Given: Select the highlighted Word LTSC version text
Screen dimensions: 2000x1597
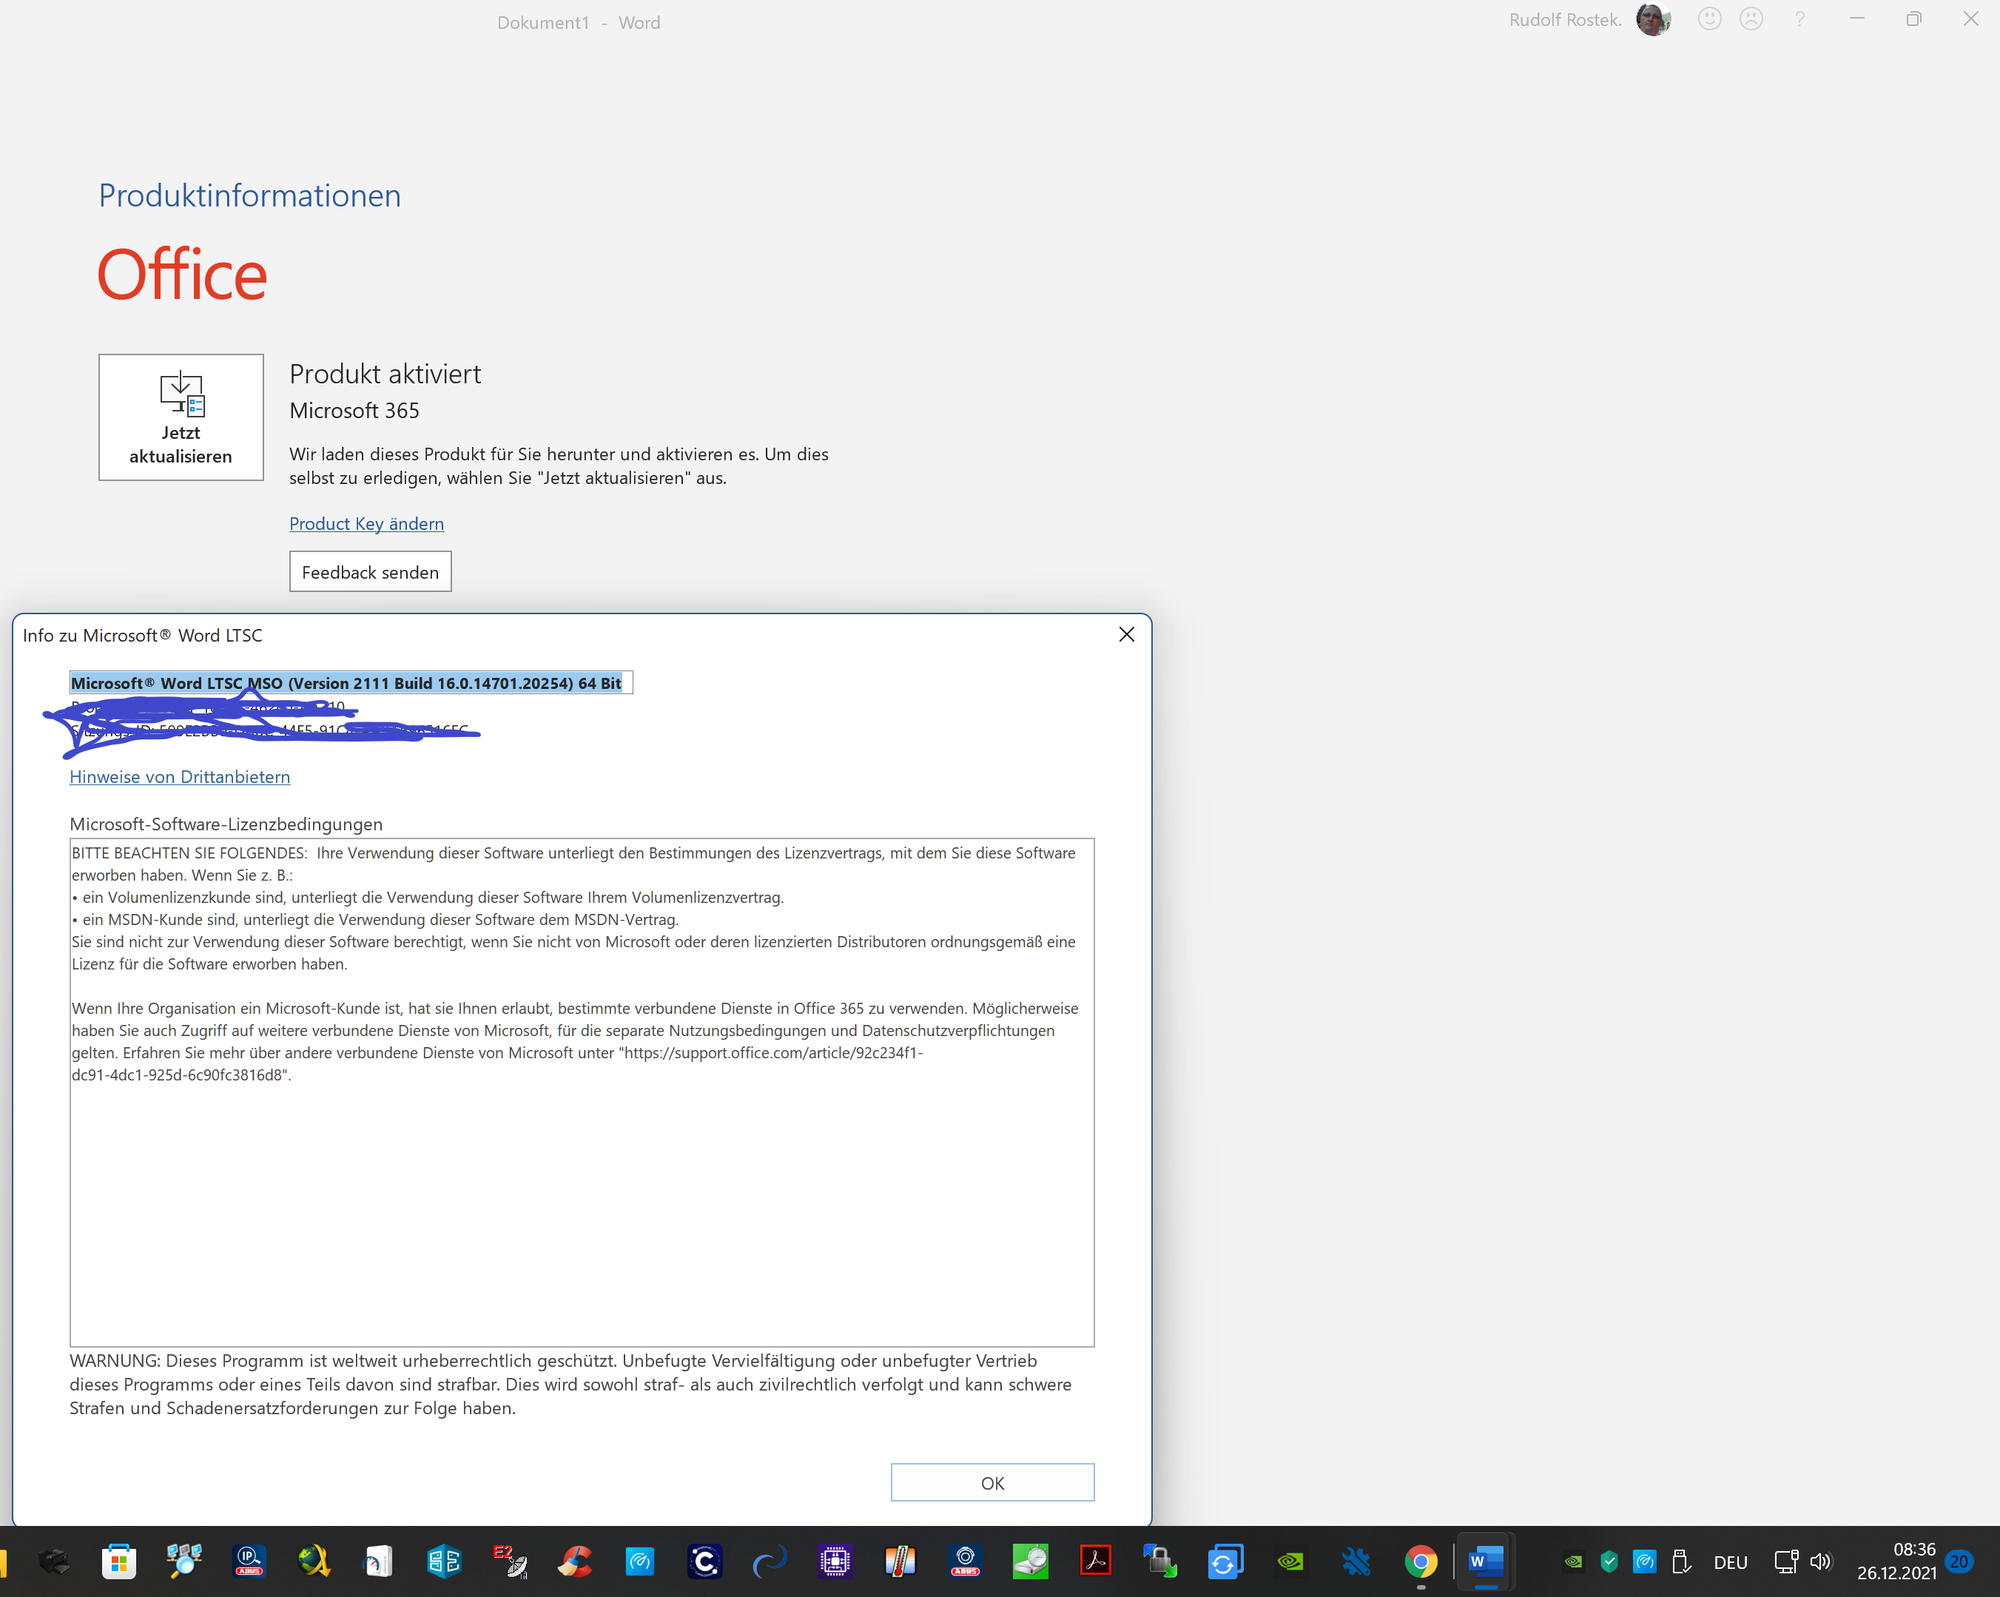Looking at the screenshot, I should 346,683.
